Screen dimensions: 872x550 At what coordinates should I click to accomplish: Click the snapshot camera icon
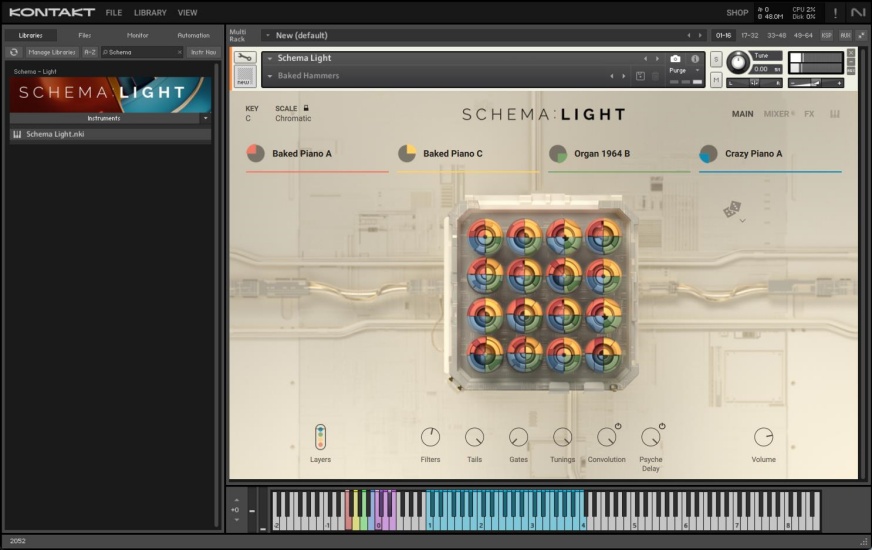[x=675, y=58]
